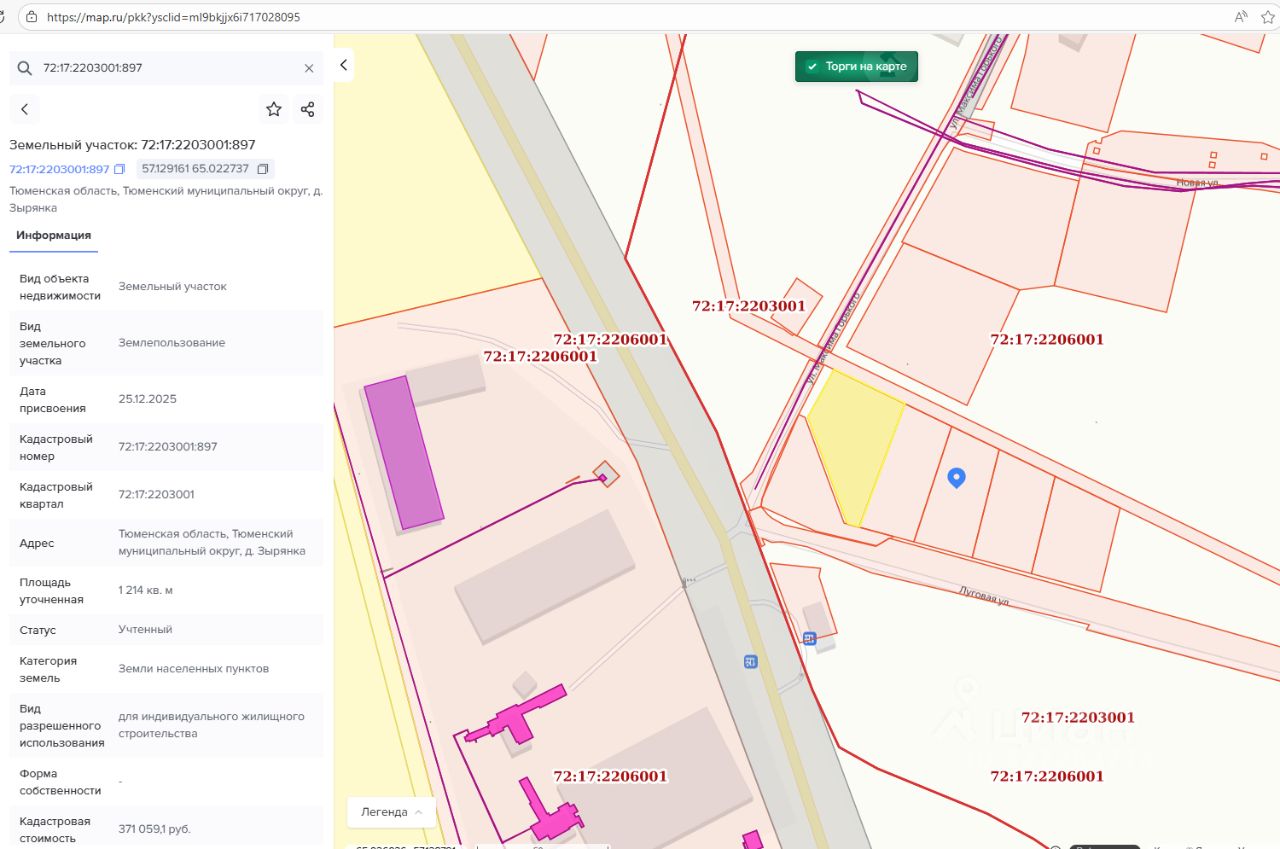This screenshot has height=849, width=1280.
Task: Click the 'Форма собственности' row label
Action: (x=60, y=782)
